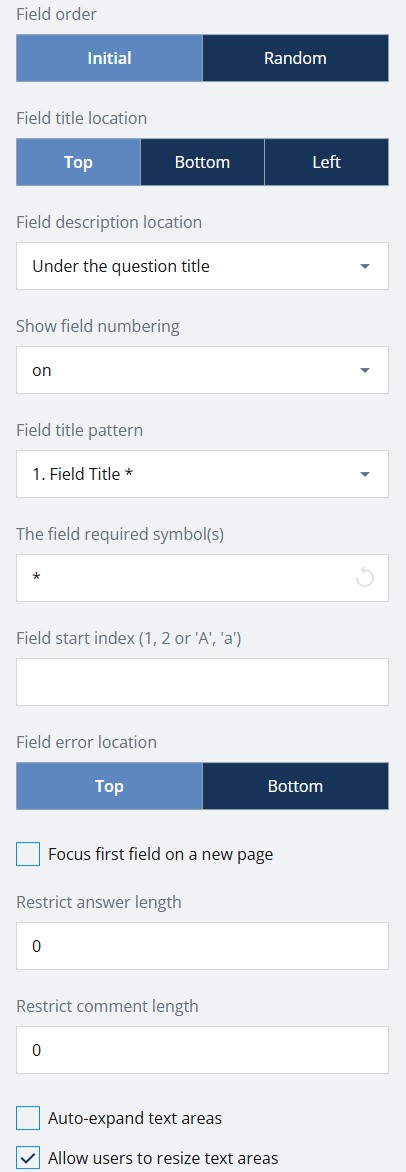406x1172 pixels.
Task: Select Random field order
Action: coord(295,58)
